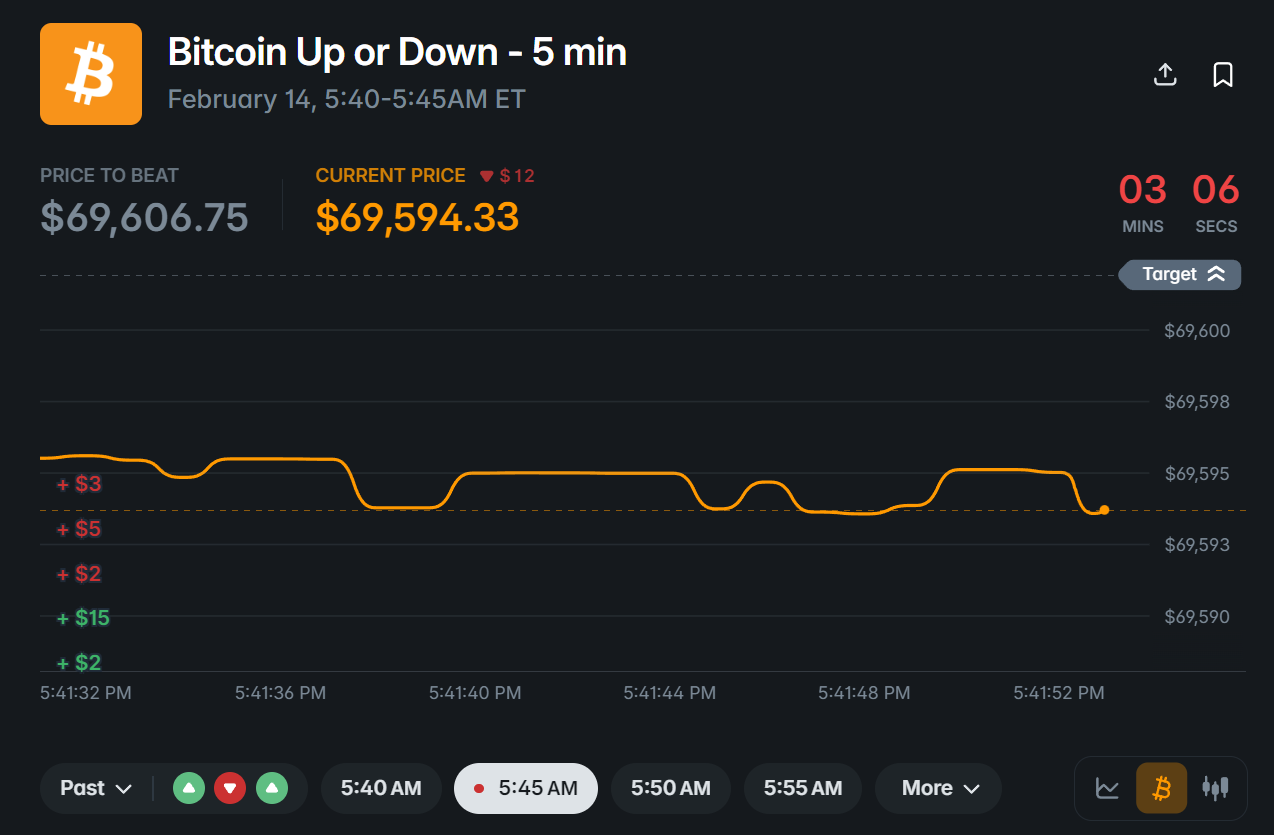The image size is (1274, 835).
Task: Click the price to beat $69,606.75
Action: [144, 216]
